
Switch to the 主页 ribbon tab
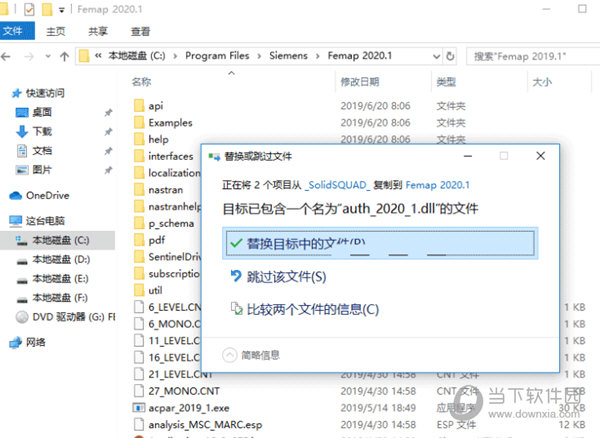pyautogui.click(x=56, y=31)
